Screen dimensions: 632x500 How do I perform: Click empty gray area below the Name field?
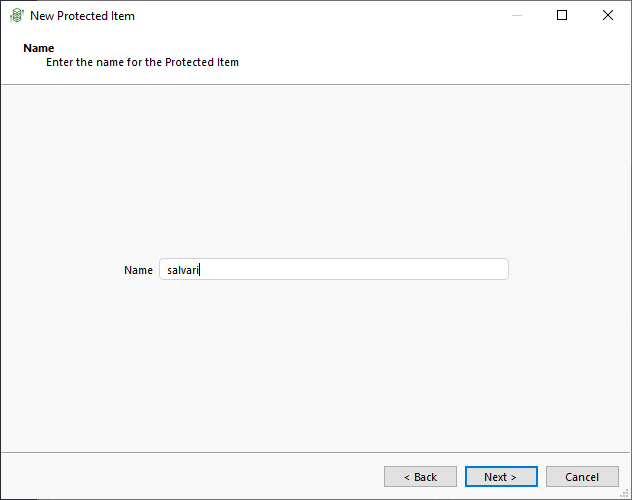coord(314,363)
